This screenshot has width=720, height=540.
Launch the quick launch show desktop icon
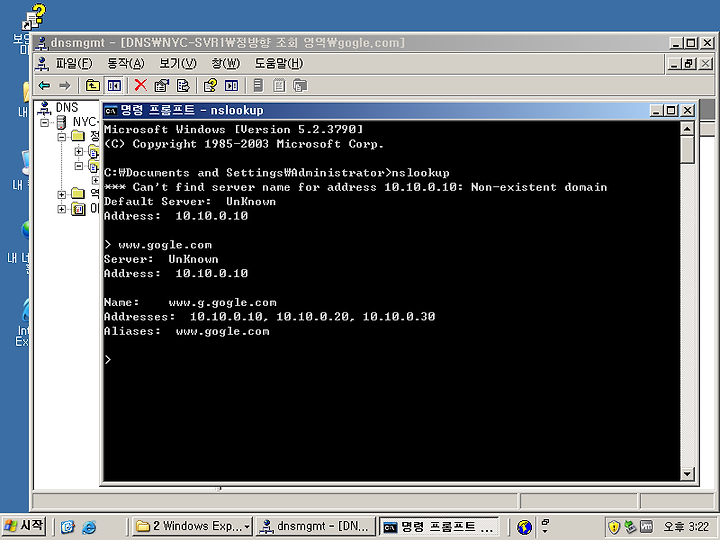68,527
